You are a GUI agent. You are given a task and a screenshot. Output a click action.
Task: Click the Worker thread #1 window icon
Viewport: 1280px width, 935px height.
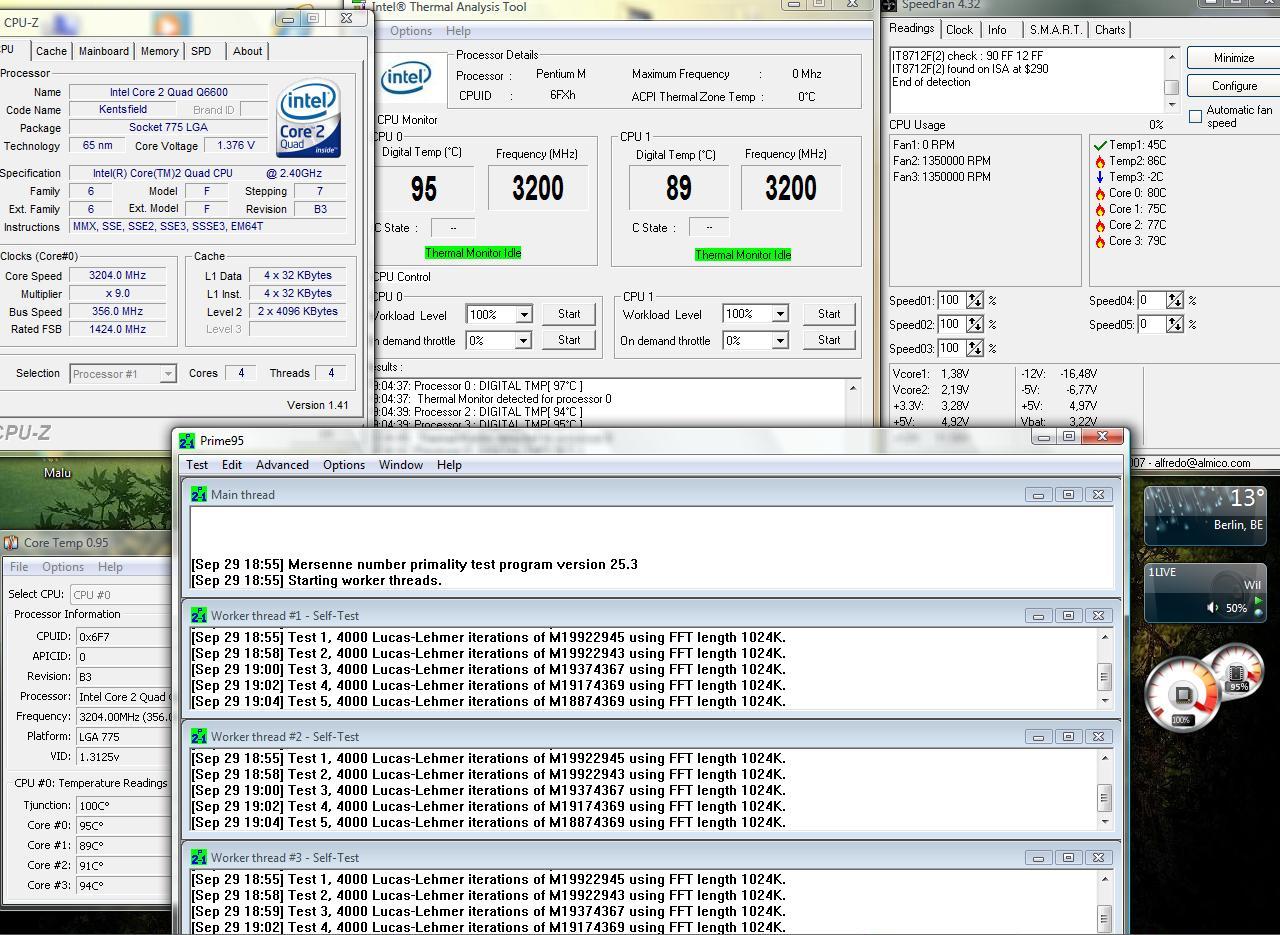pos(199,615)
